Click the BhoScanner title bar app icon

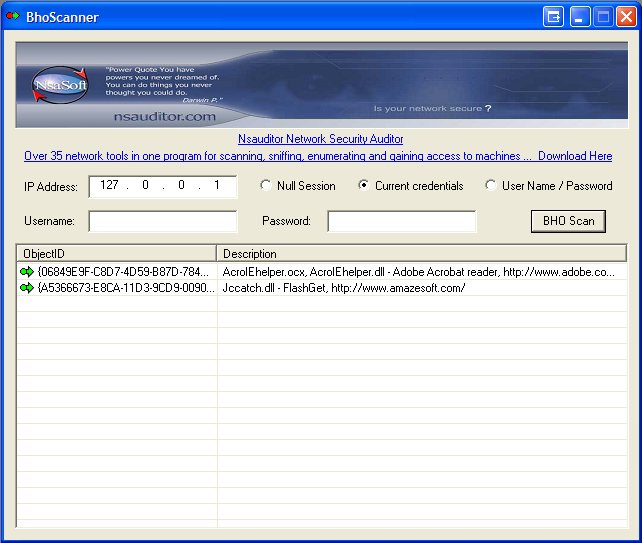tap(13, 16)
